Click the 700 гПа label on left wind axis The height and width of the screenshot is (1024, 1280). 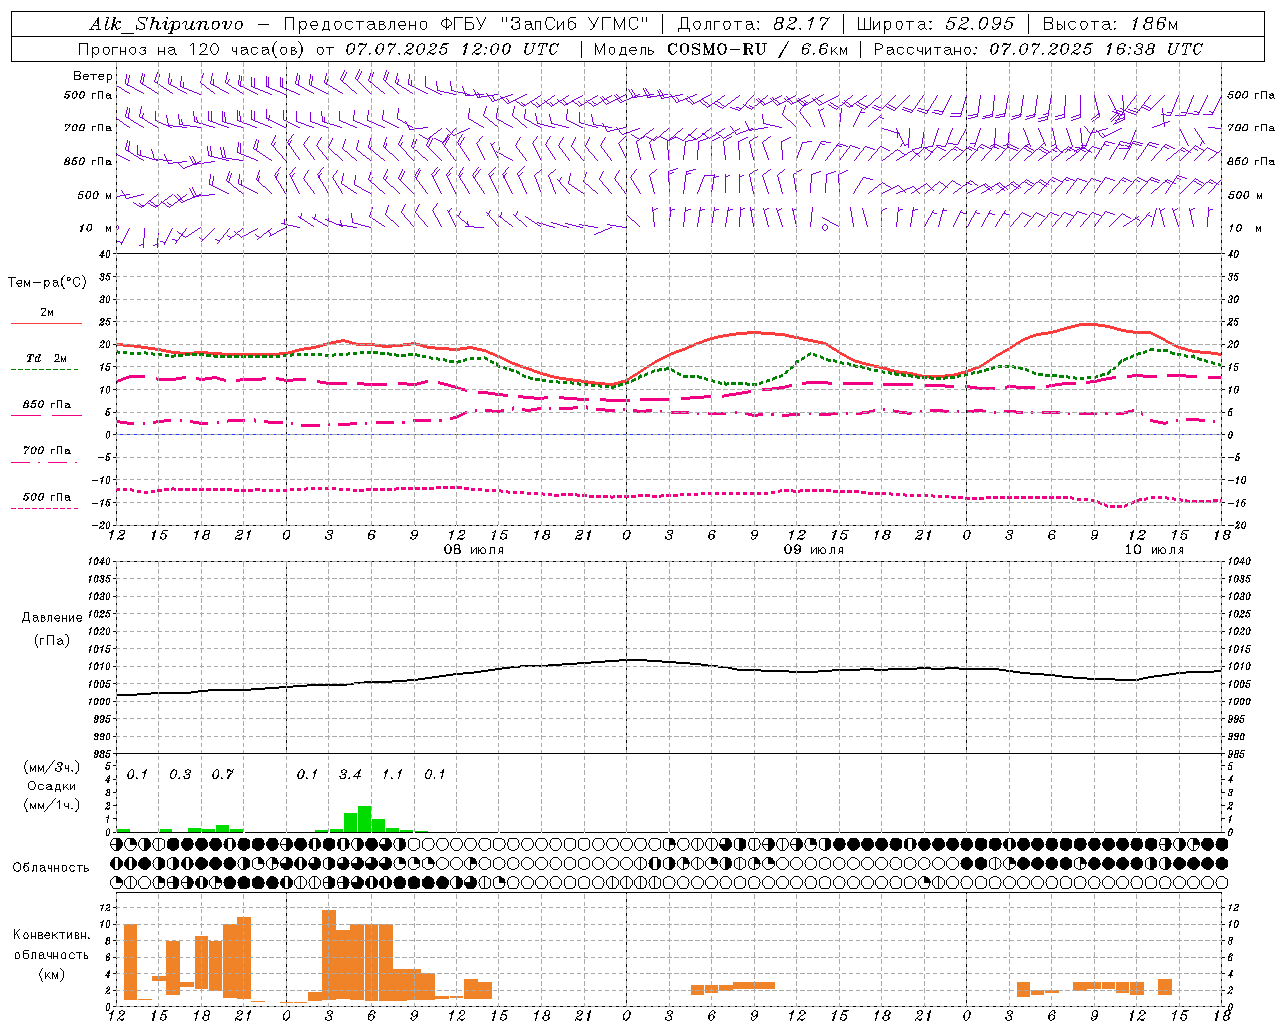click(x=88, y=128)
